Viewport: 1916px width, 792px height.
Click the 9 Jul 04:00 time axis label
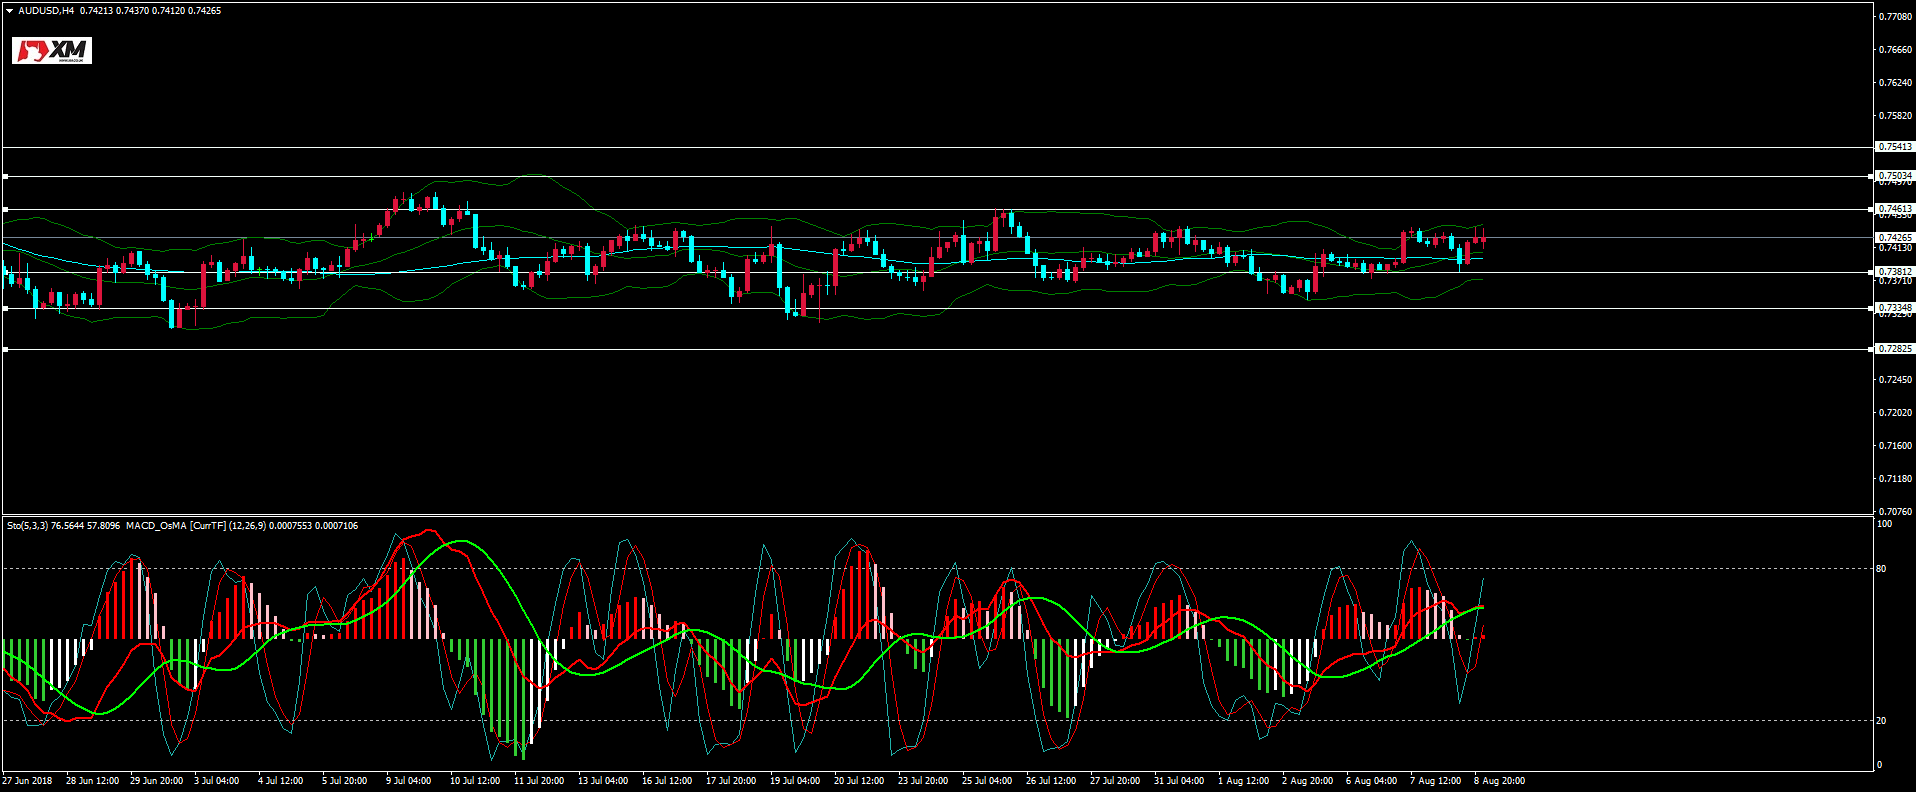click(x=408, y=781)
